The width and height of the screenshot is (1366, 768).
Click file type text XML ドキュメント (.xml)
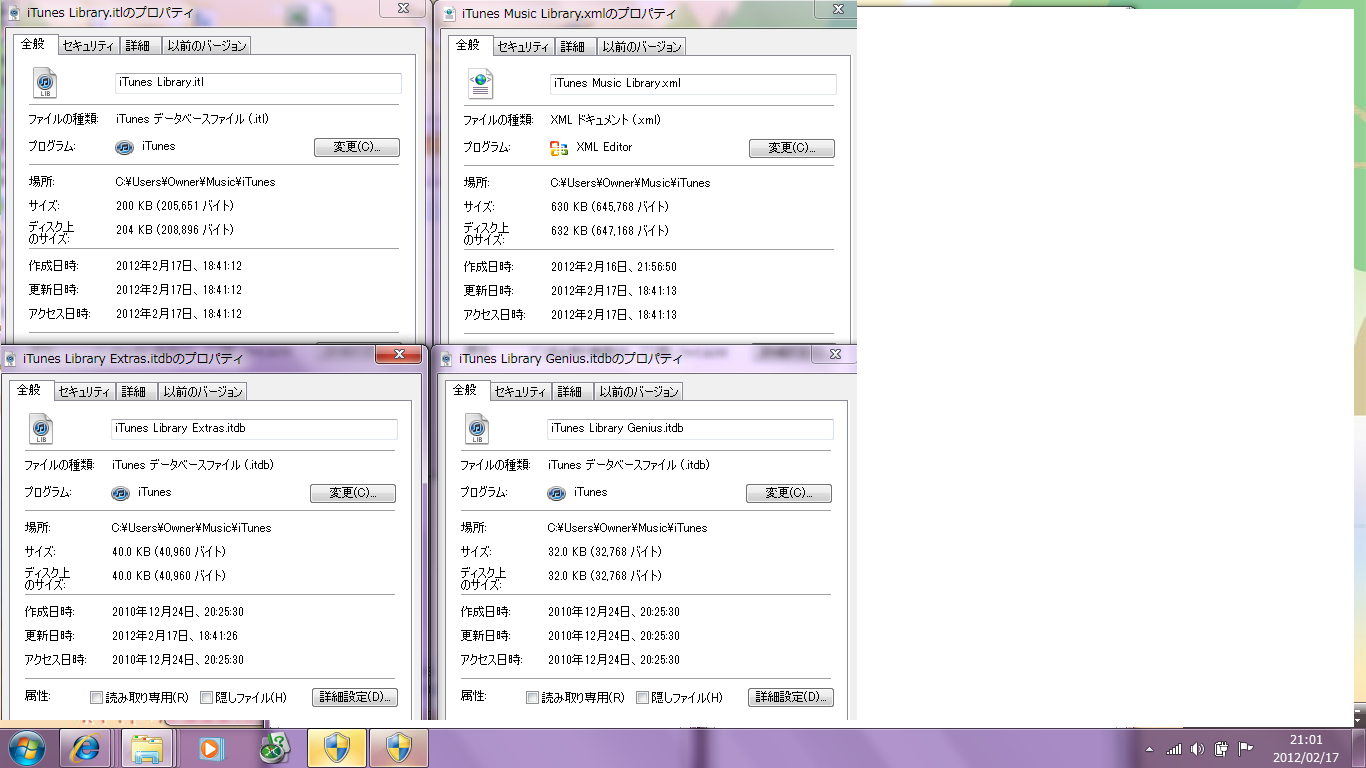pyautogui.click(x=606, y=120)
